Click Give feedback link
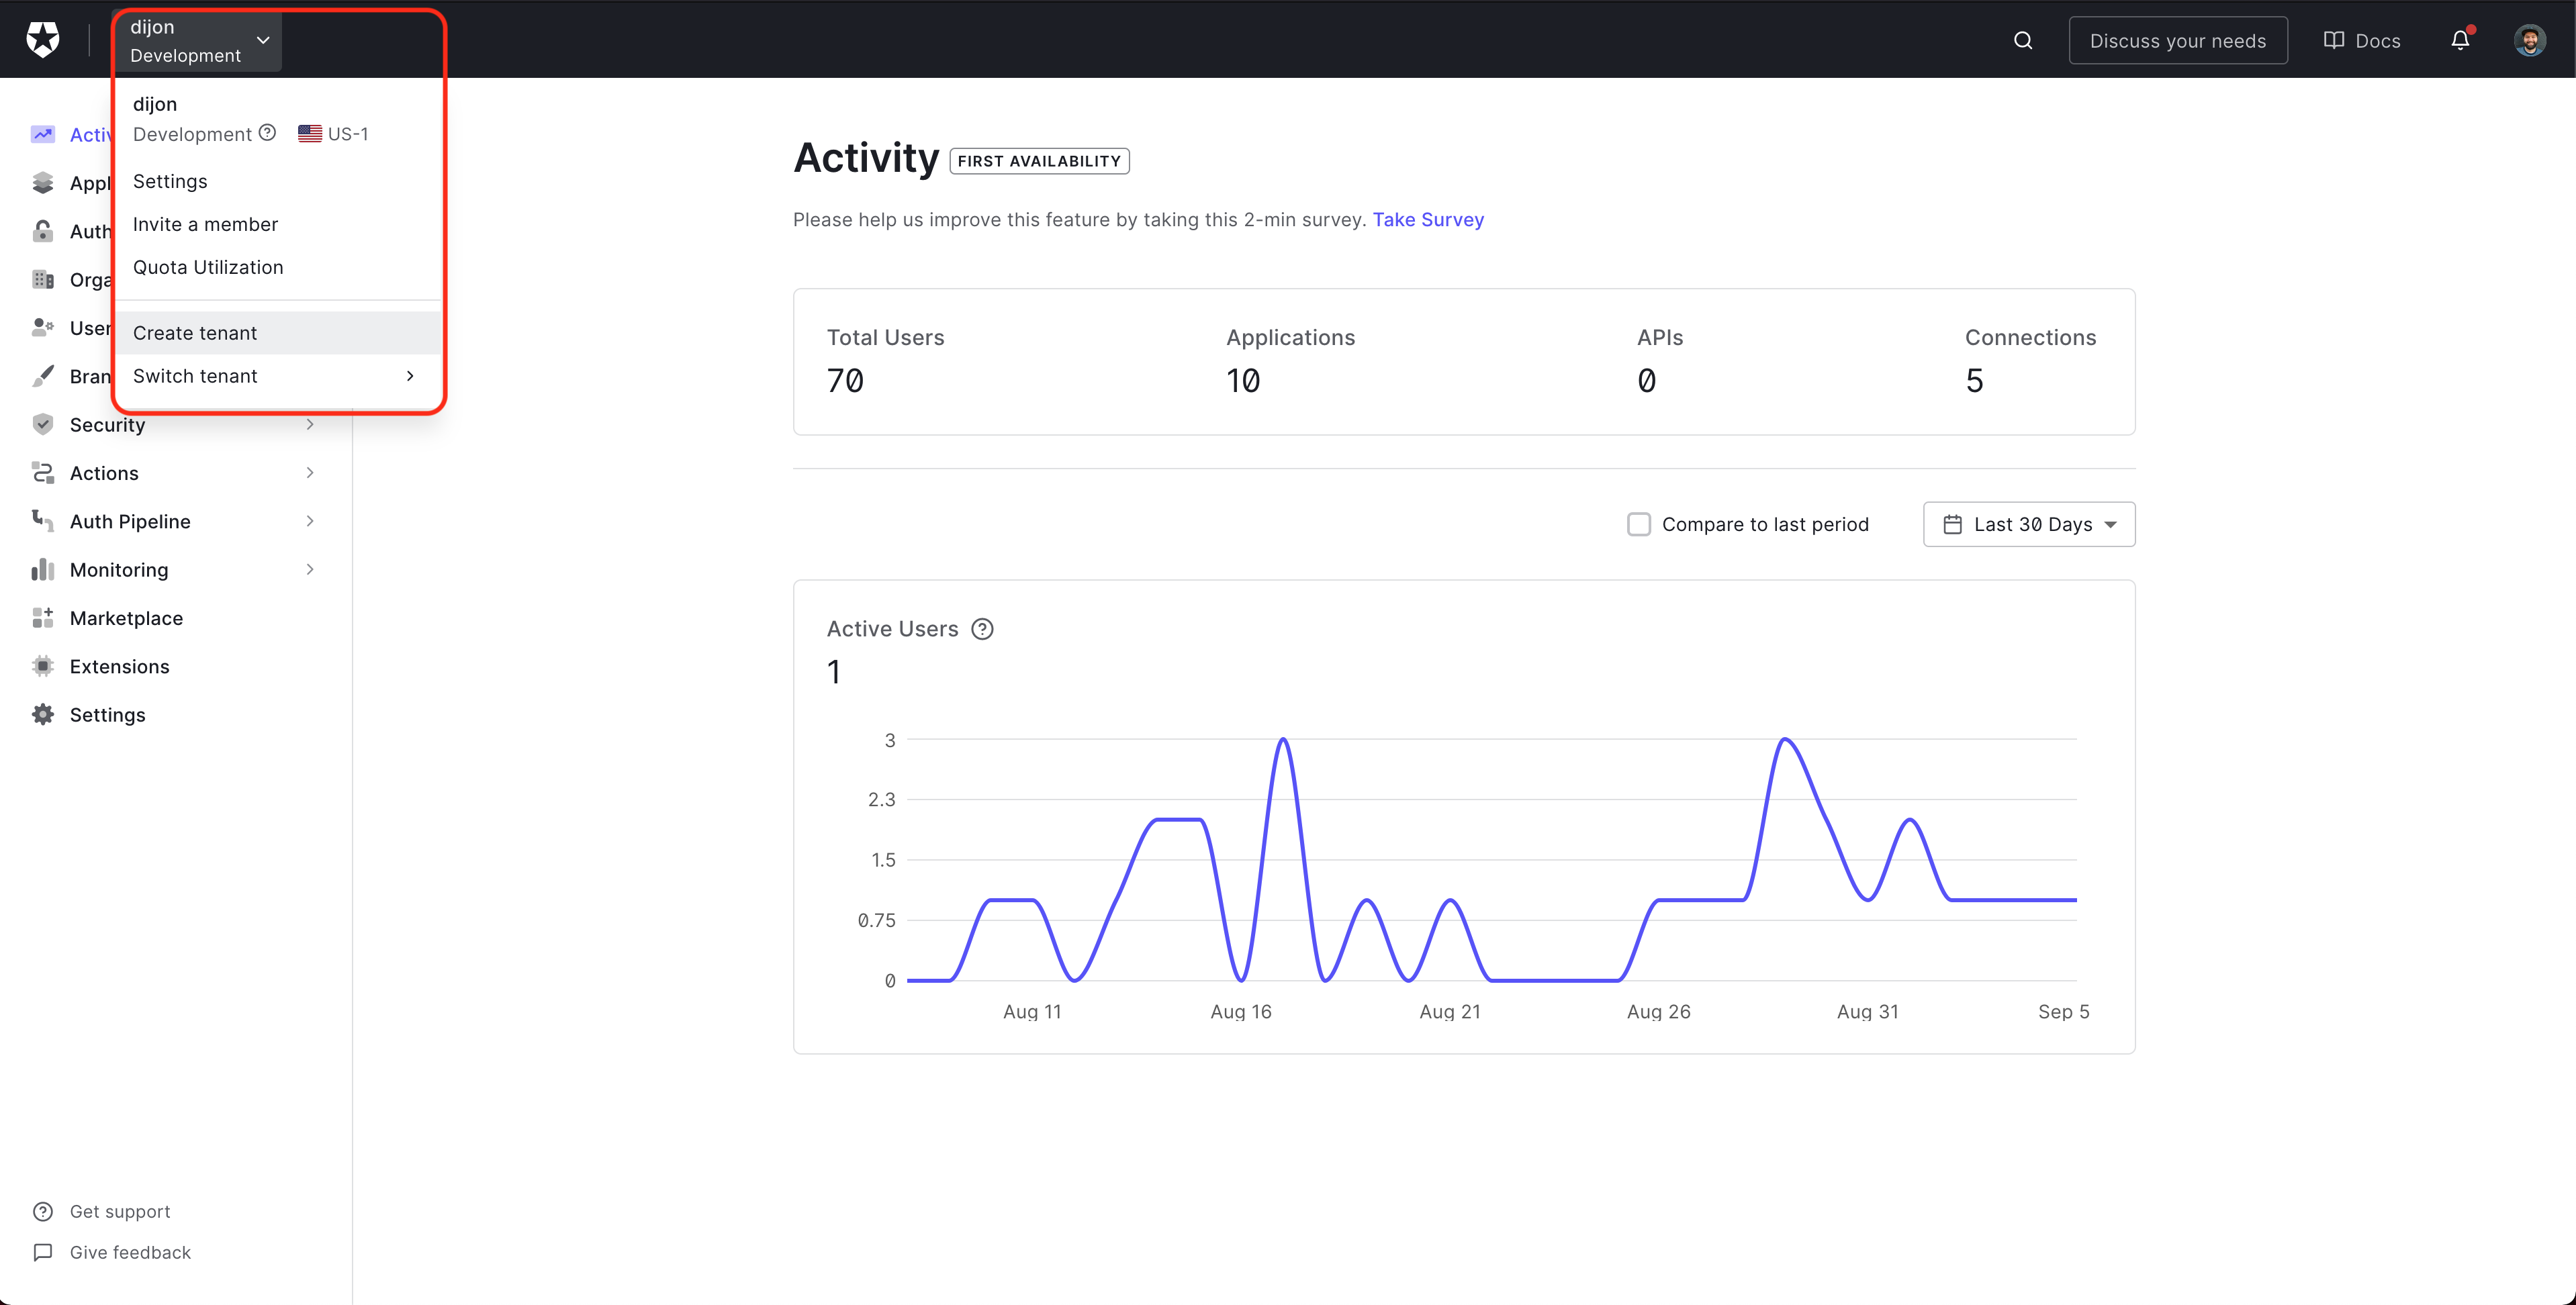 point(130,1252)
